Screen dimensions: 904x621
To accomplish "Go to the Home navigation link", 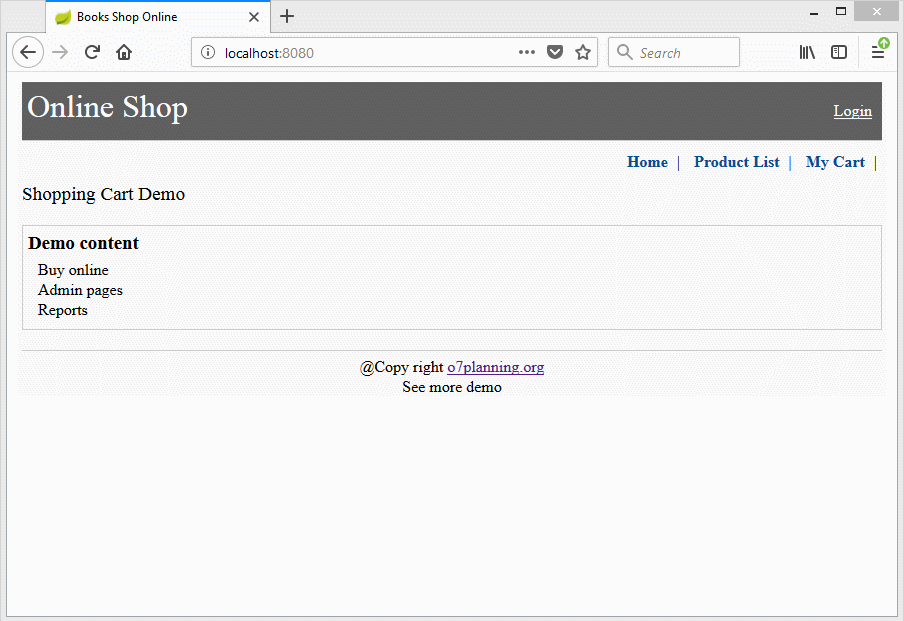I will [647, 162].
